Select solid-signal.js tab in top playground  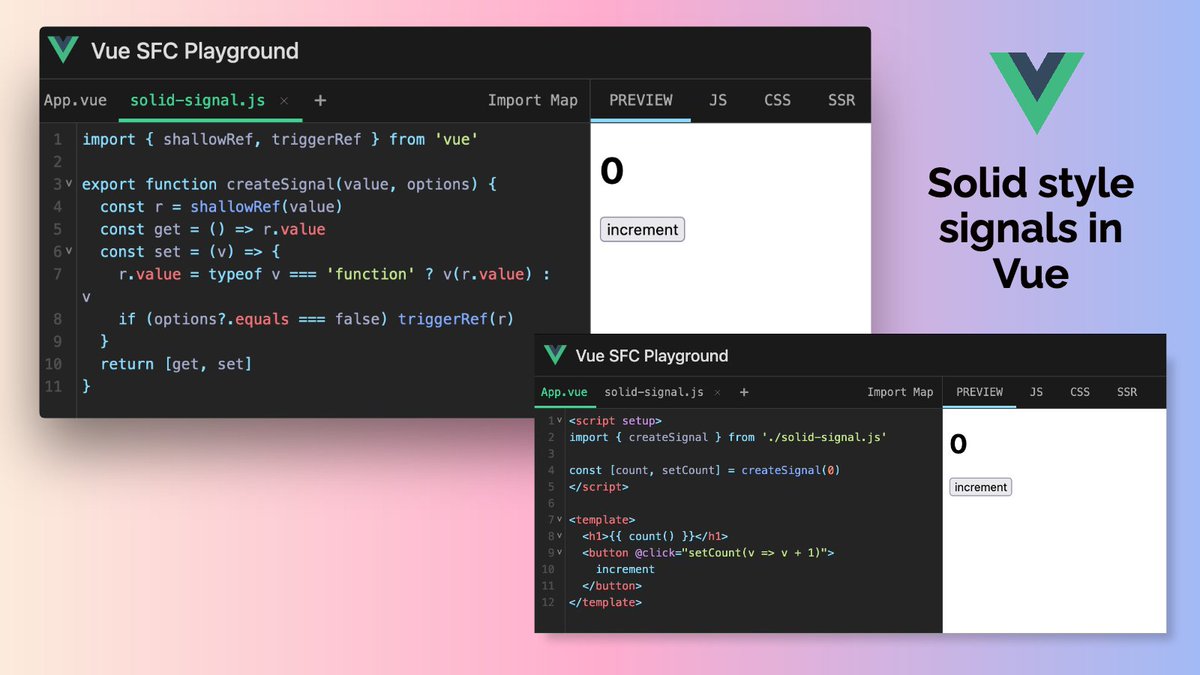198,100
